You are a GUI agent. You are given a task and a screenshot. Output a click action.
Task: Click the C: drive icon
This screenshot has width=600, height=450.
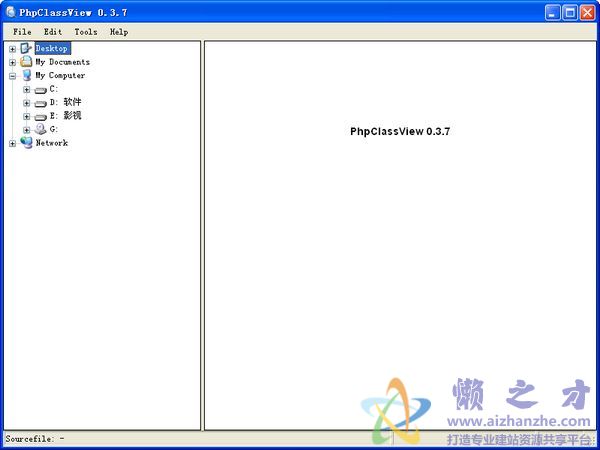point(40,90)
